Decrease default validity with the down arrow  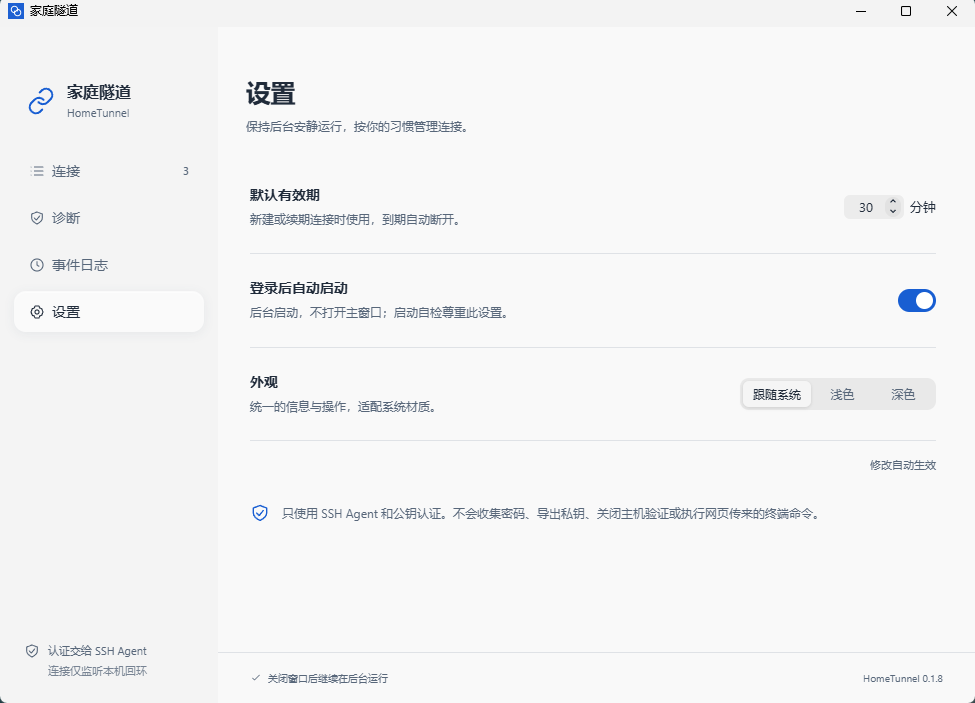893,212
